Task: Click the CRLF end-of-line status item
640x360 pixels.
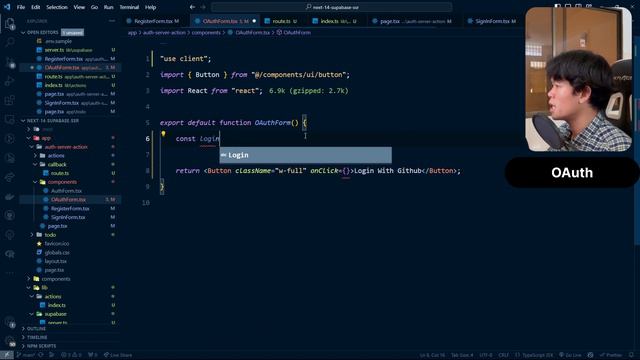Action: [x=503, y=355]
